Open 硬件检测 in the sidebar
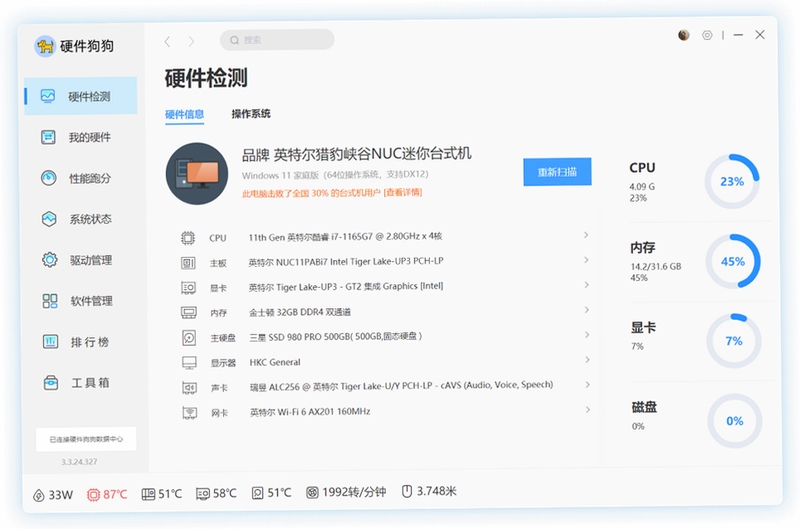The image size is (800, 529). pyautogui.click(x=81, y=96)
